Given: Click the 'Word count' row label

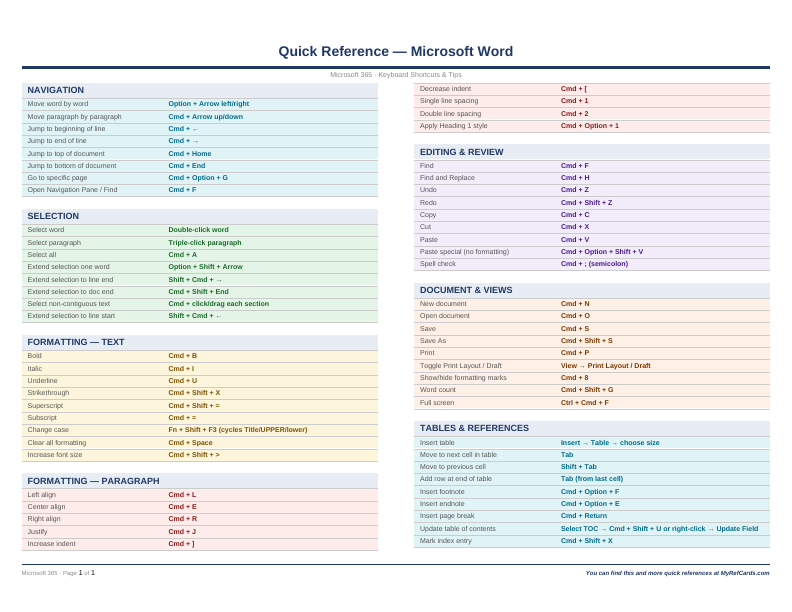Looking at the screenshot, I should [x=438, y=390].
